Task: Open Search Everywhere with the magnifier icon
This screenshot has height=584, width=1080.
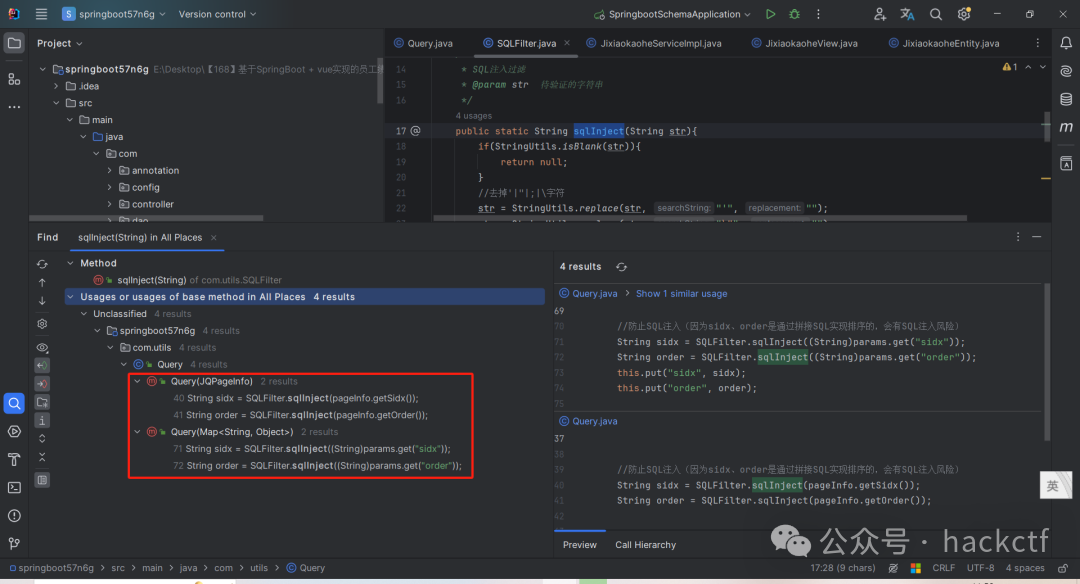Action: click(936, 13)
